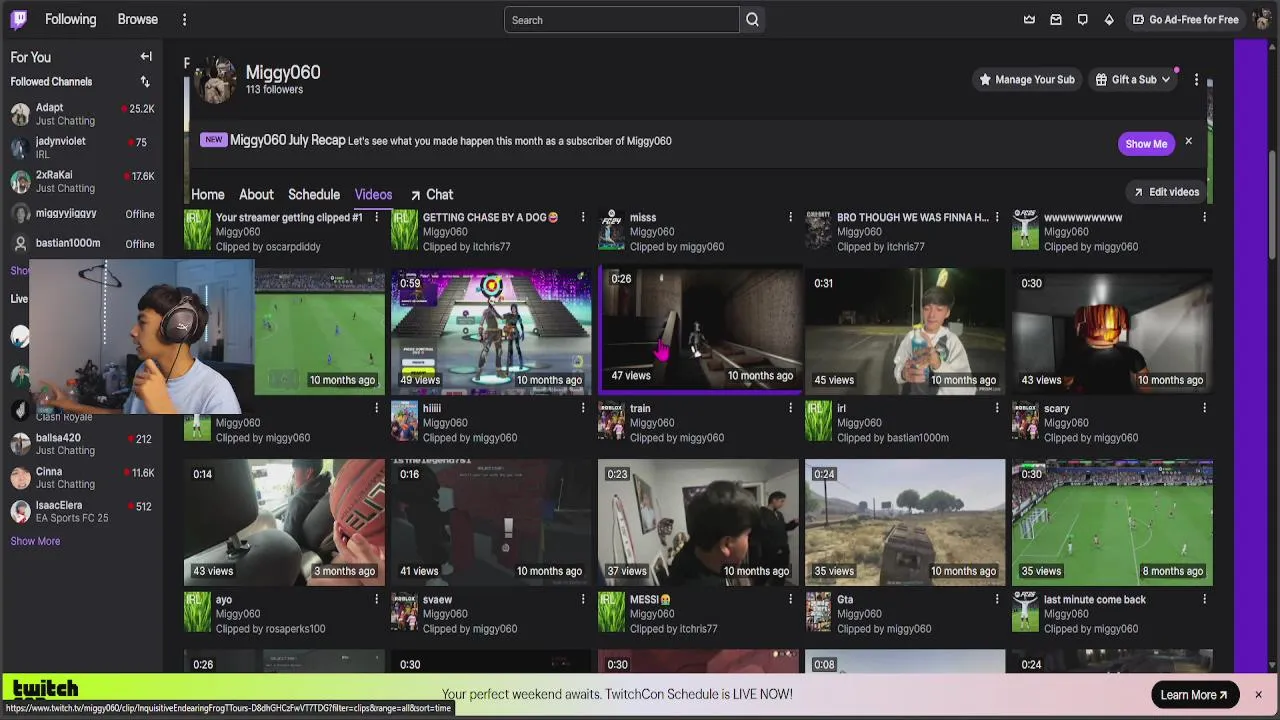
Task: Collapse the For You sidebar
Action: point(146,57)
